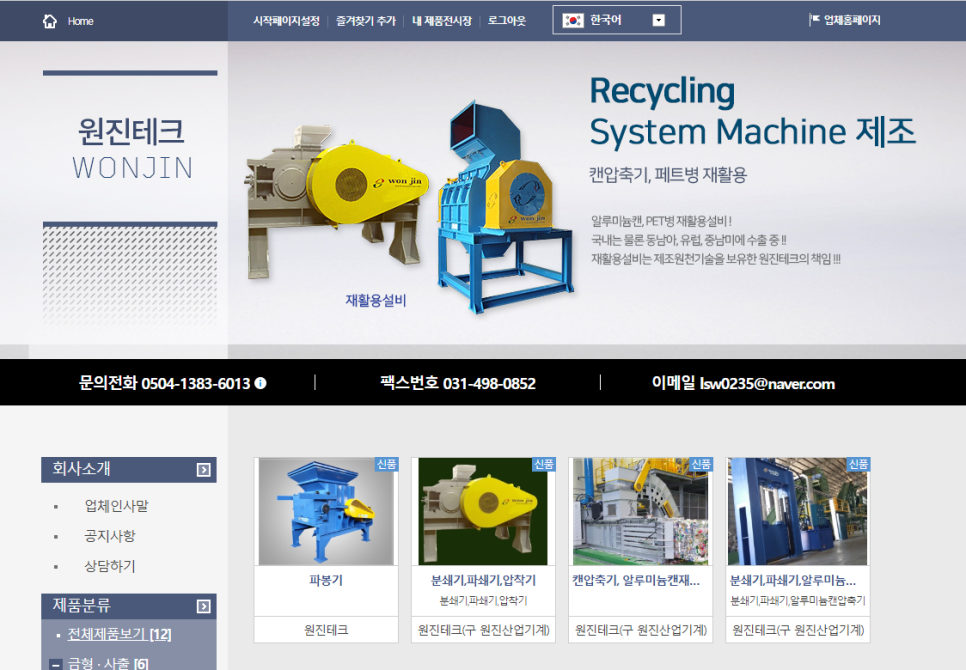Viewport: 966px width, 670px height.
Task: Open the 제품분류 header
Action: 129,606
